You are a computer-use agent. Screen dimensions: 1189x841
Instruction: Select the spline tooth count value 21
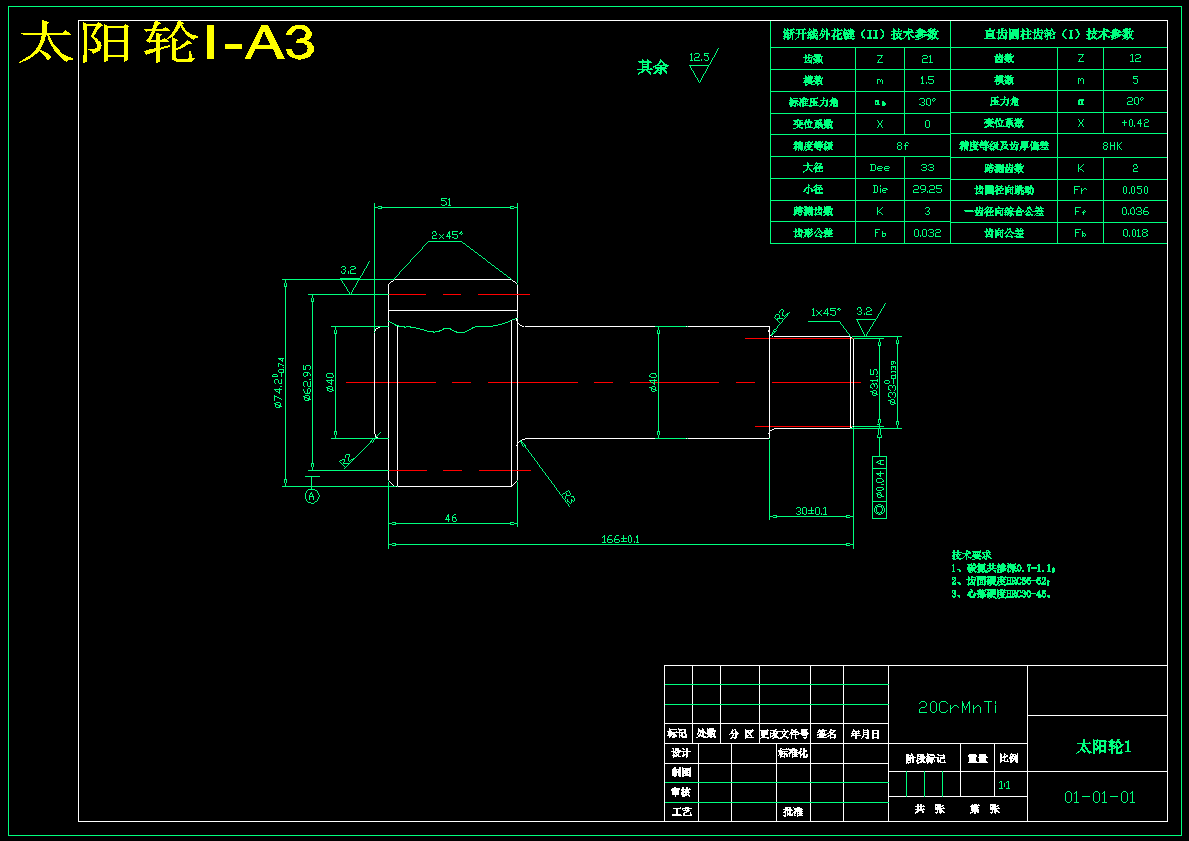(x=927, y=58)
